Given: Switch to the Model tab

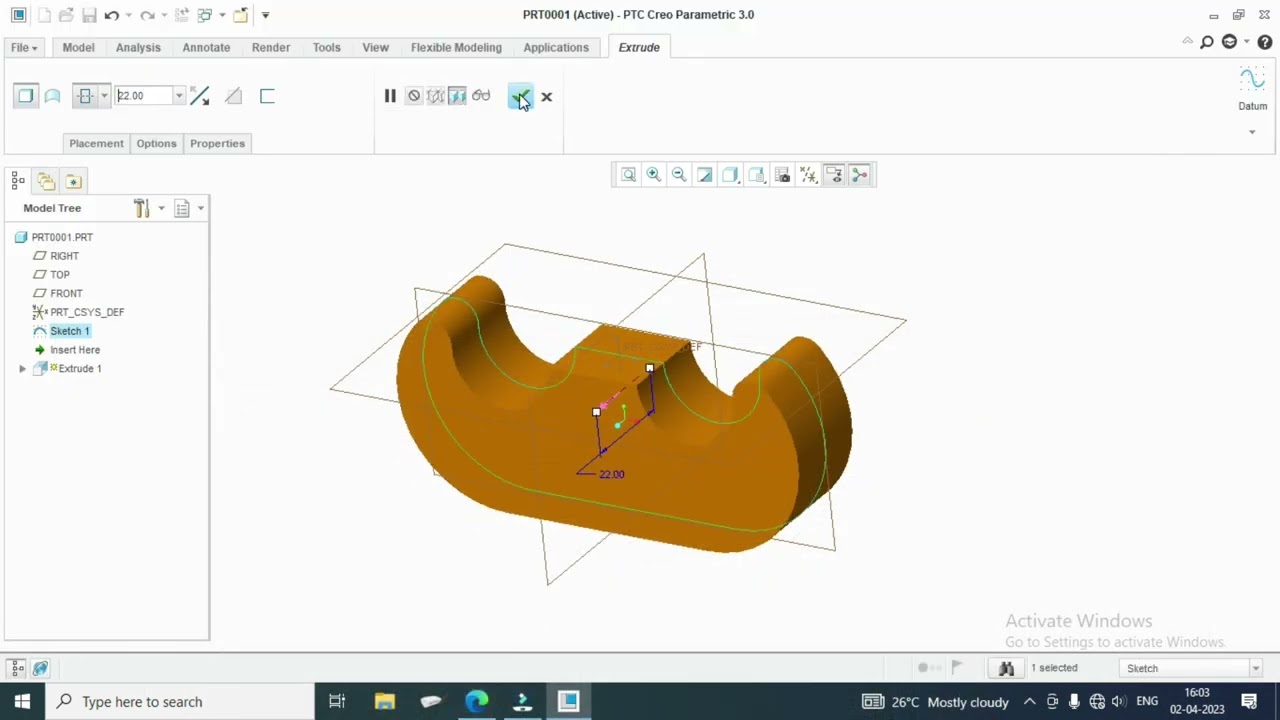Looking at the screenshot, I should (x=78, y=47).
